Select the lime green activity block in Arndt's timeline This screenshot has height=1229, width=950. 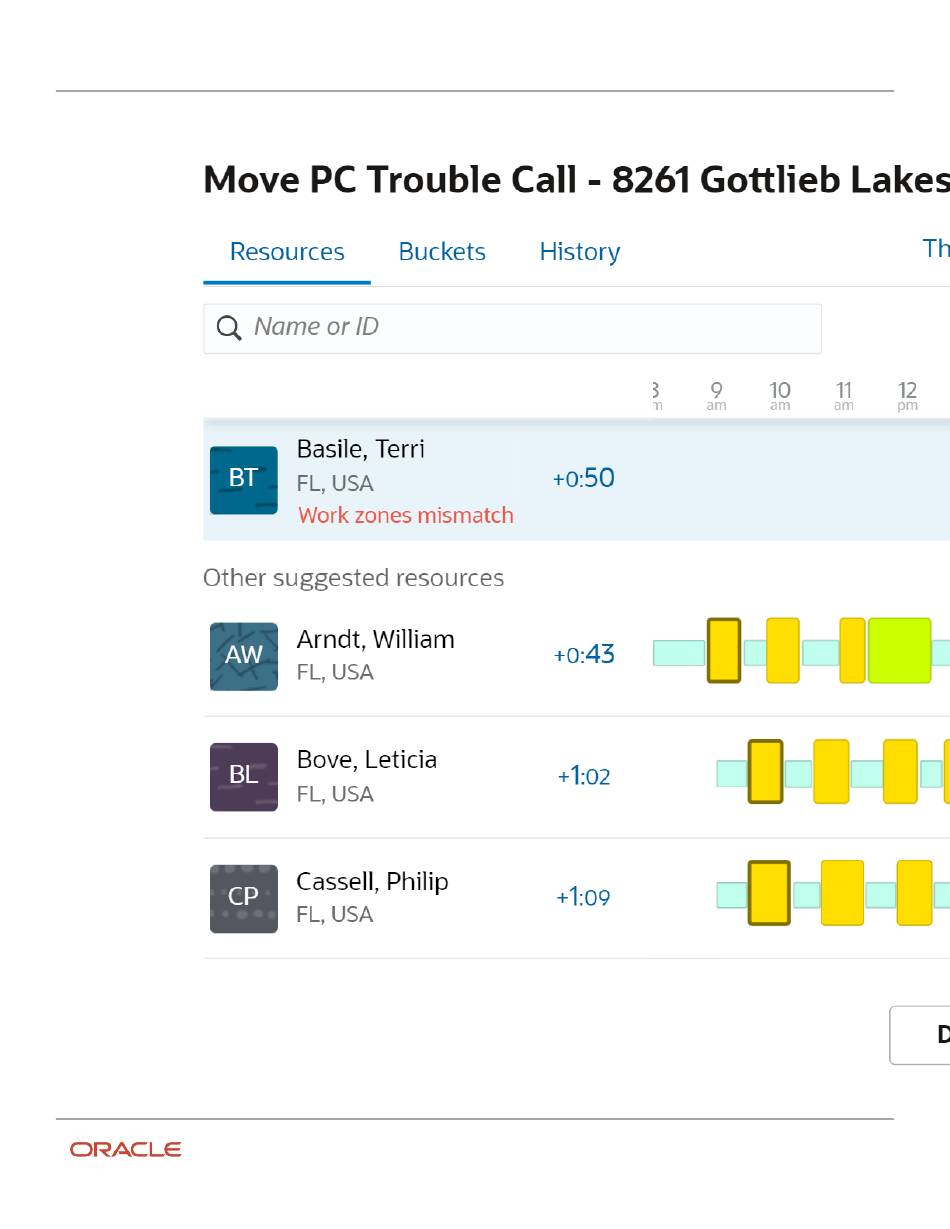899,650
